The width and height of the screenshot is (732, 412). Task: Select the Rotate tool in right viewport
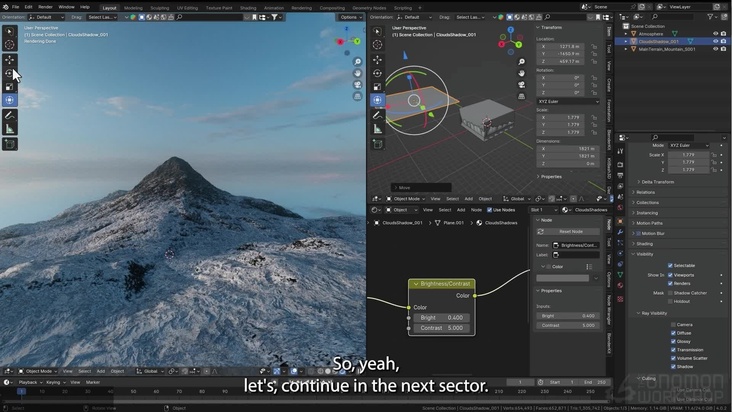tap(377, 73)
